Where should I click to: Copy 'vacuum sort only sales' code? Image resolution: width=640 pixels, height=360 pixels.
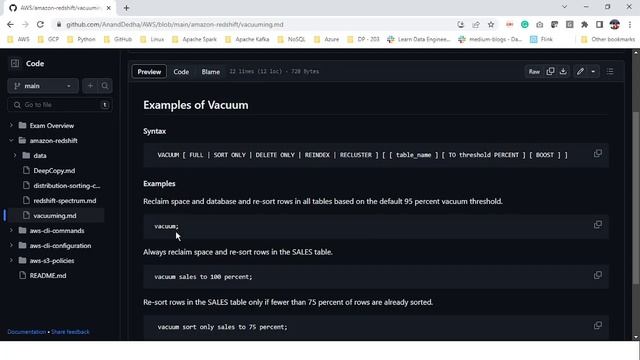click(x=598, y=325)
